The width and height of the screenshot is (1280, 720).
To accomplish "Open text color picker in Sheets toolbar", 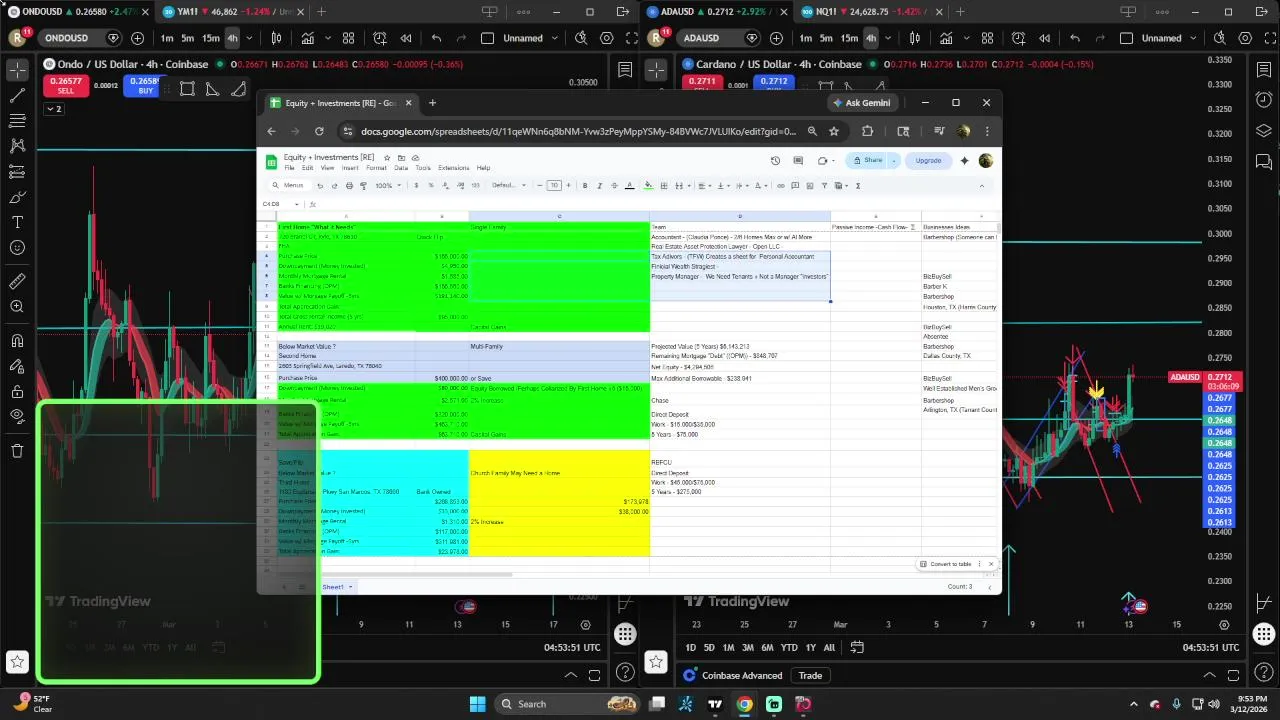I will pyautogui.click(x=629, y=185).
